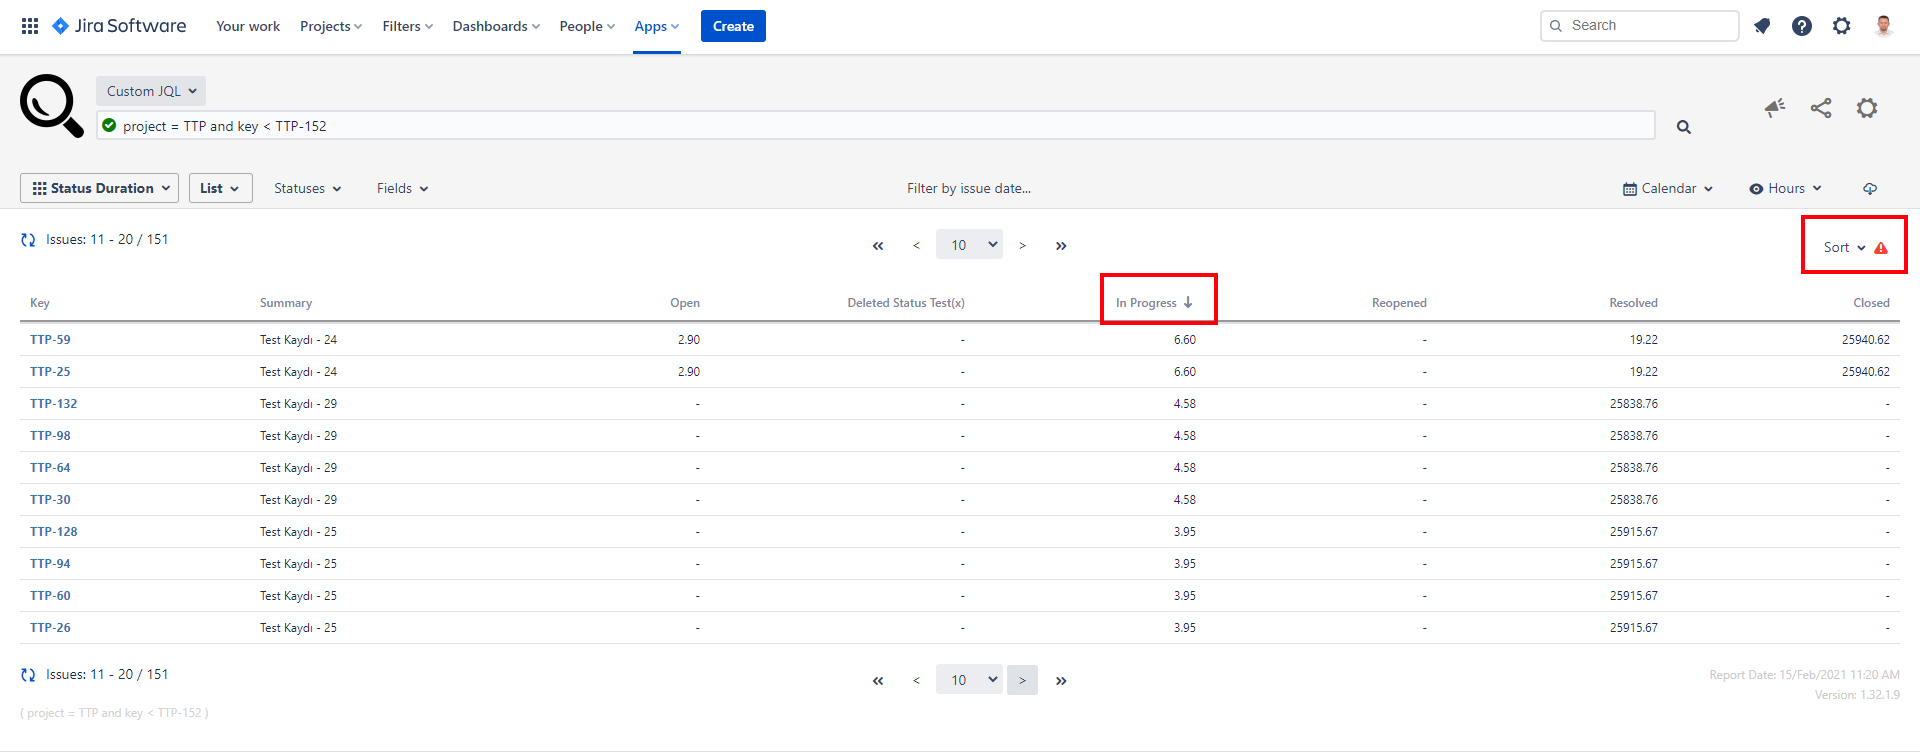Open the app switcher grid icon
The image size is (1920, 752).
pyautogui.click(x=30, y=26)
